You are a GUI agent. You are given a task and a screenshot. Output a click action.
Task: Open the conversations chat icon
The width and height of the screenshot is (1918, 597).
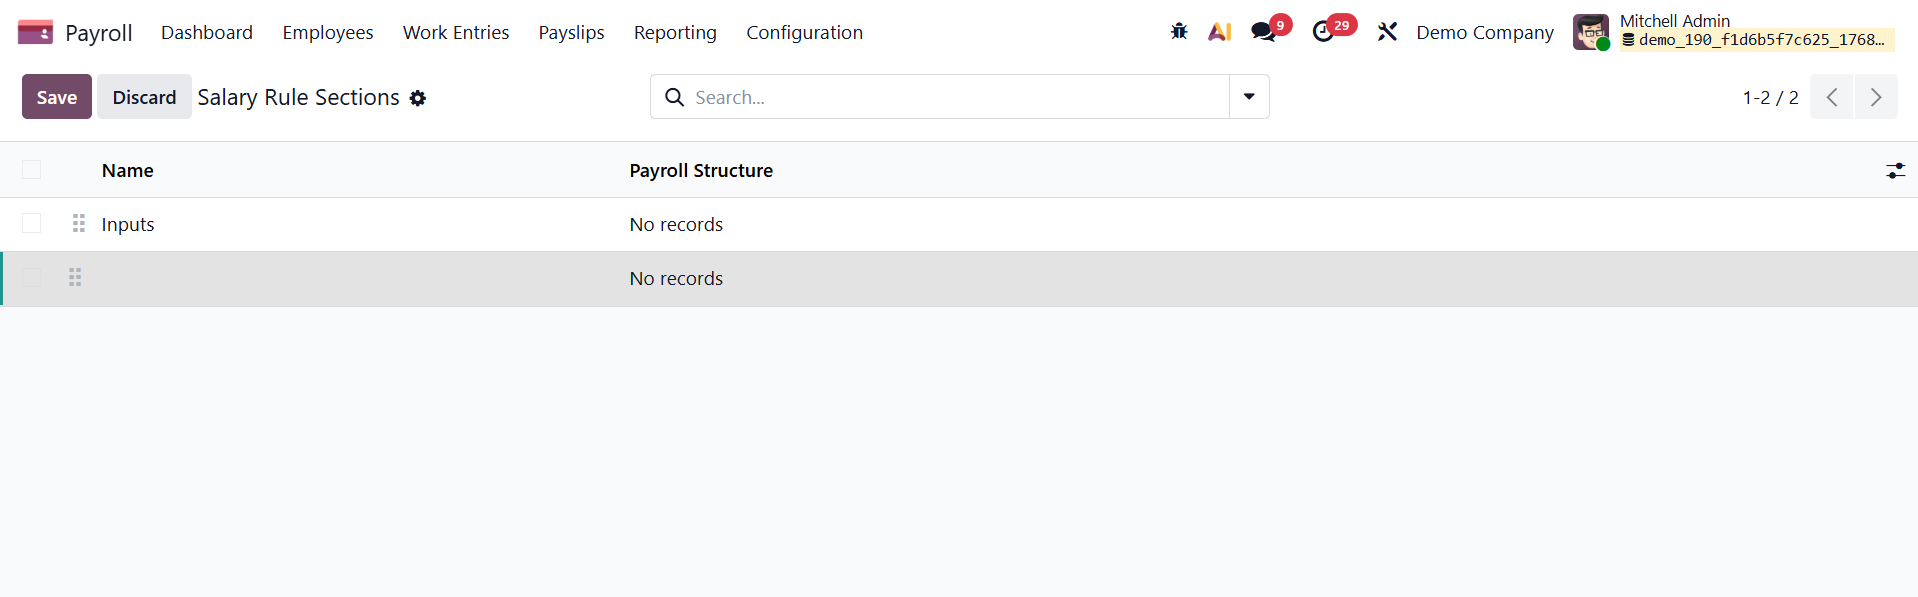(x=1264, y=32)
